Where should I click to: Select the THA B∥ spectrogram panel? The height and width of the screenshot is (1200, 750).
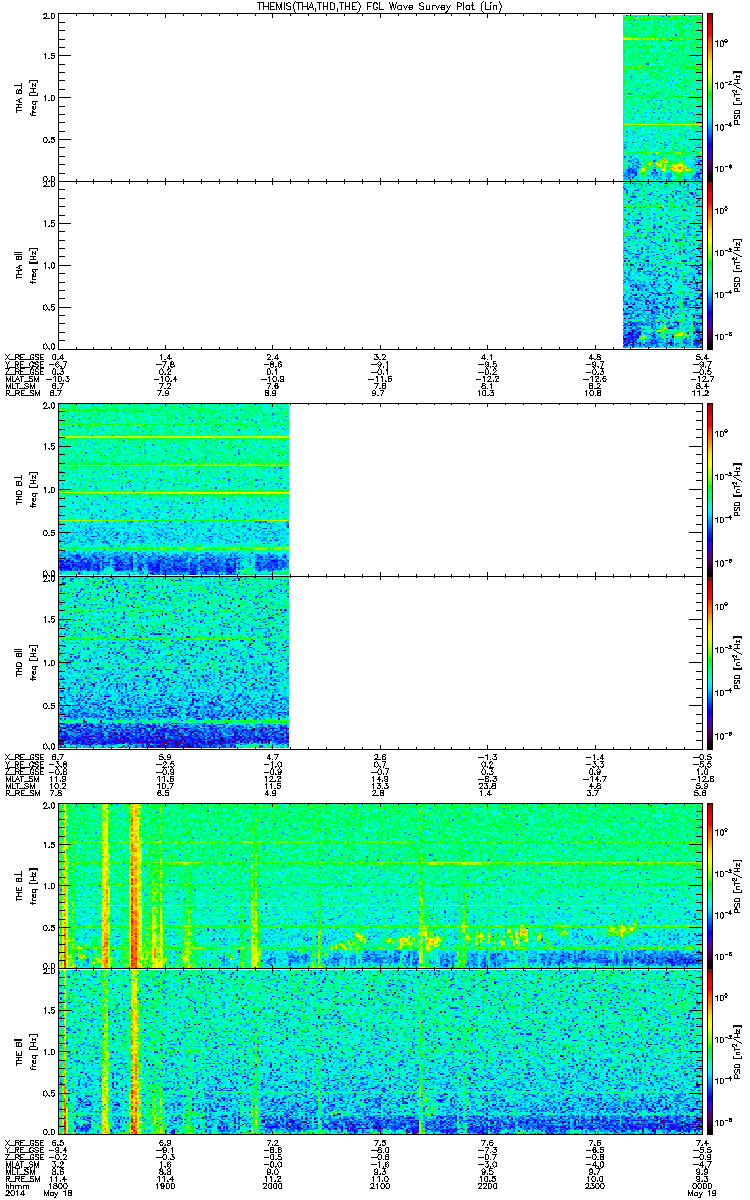click(380, 264)
